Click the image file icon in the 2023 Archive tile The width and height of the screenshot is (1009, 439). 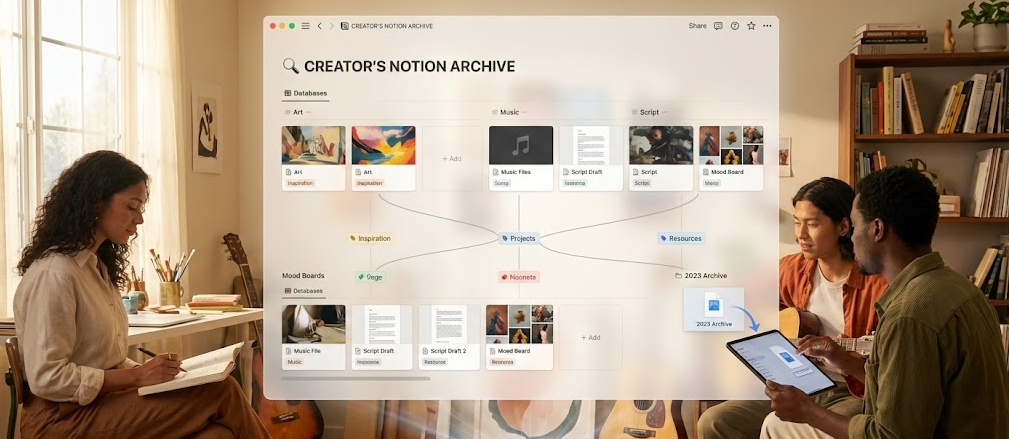coord(713,304)
